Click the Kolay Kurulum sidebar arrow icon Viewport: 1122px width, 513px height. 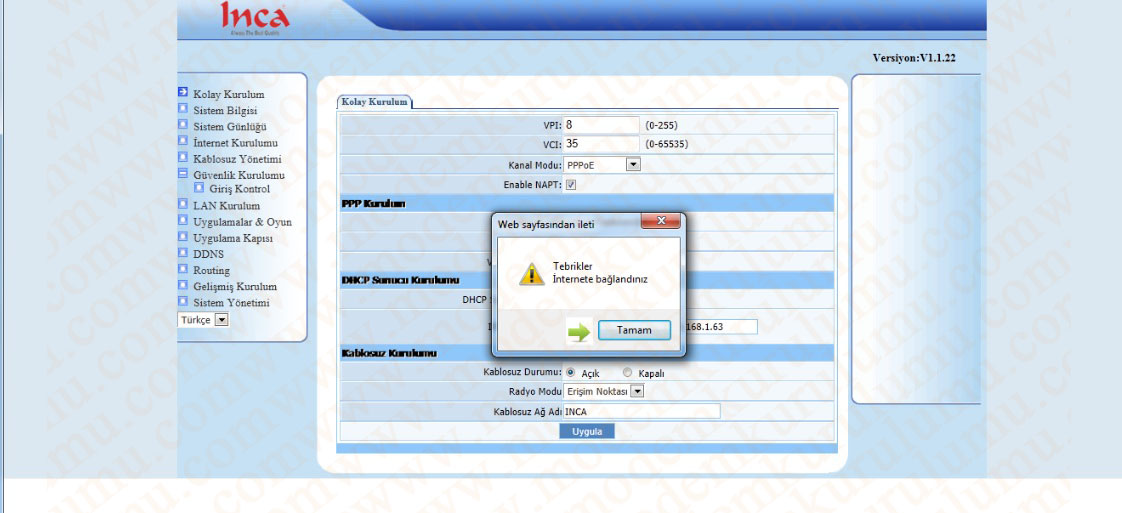pyautogui.click(x=182, y=92)
